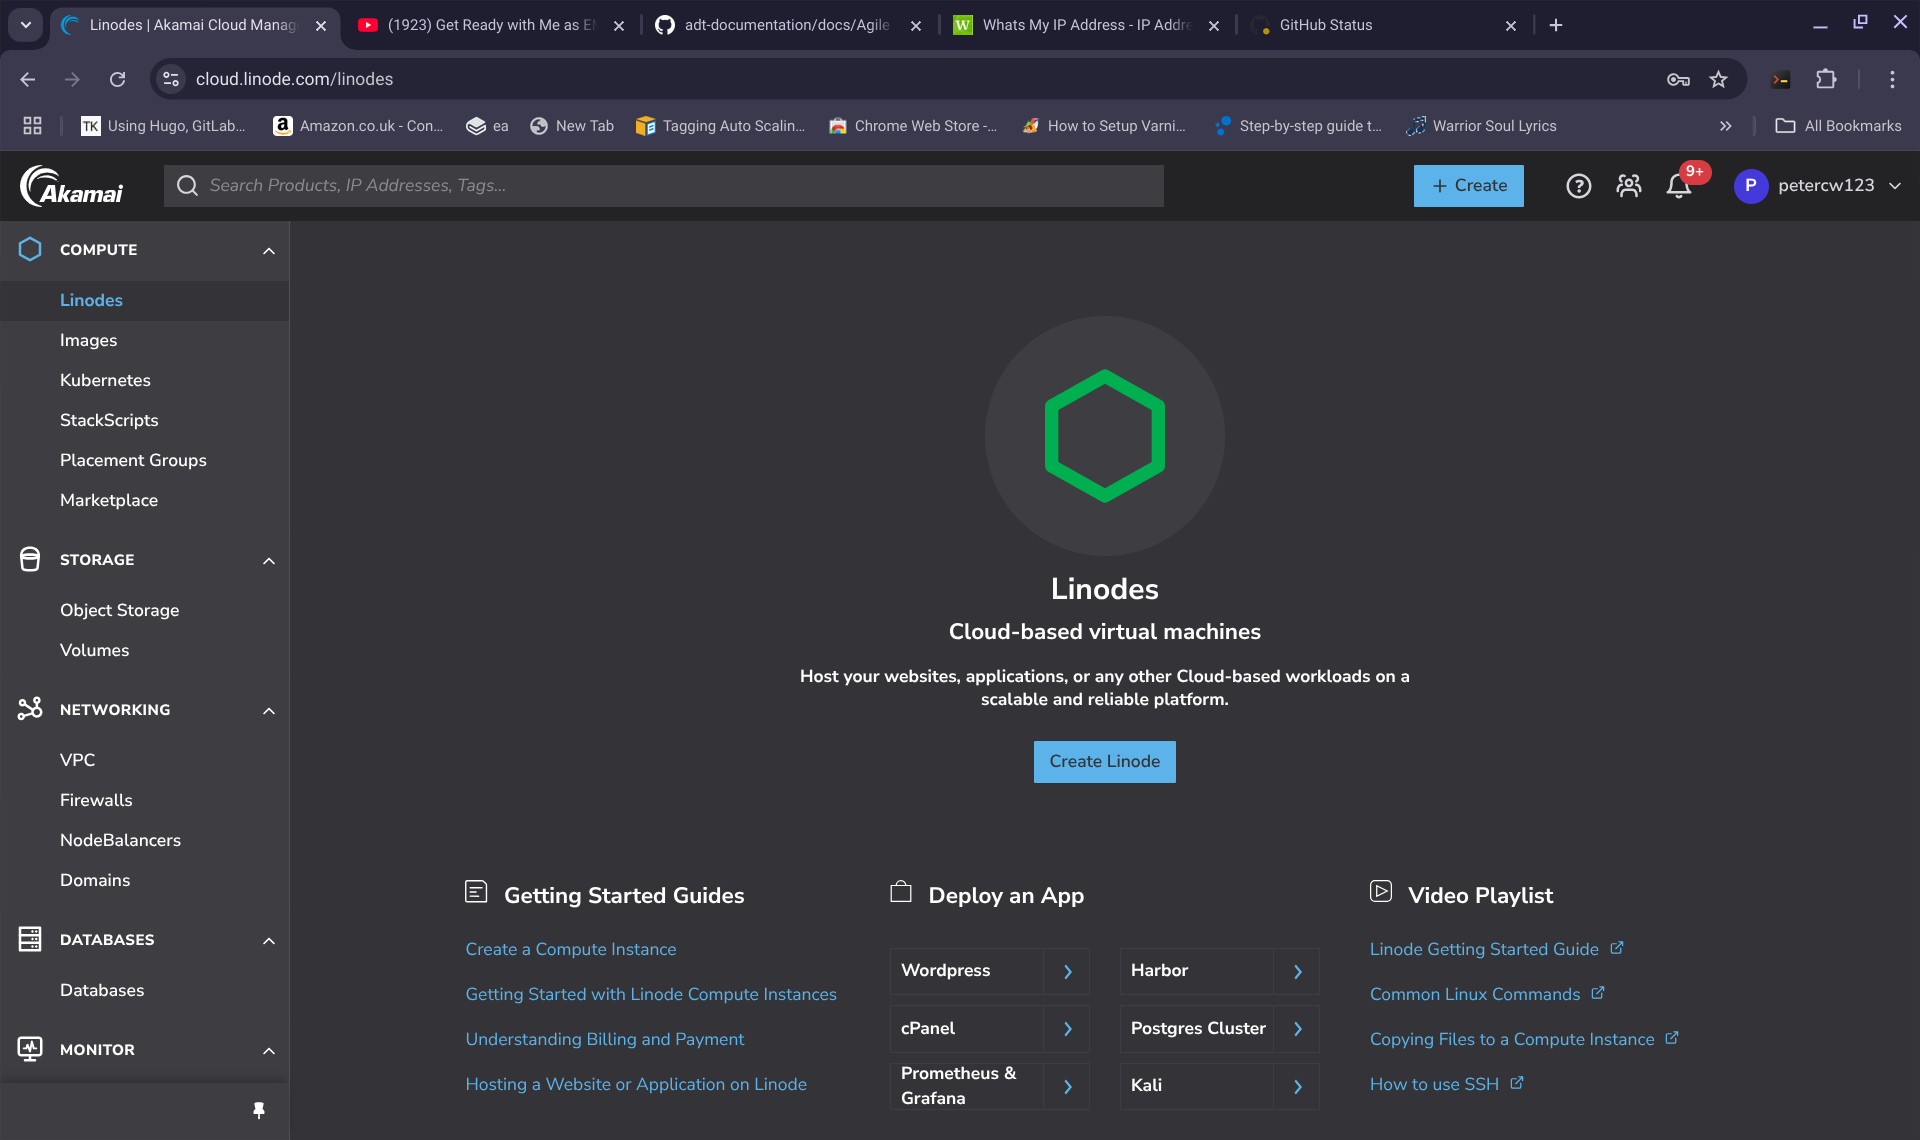Reload the page with refresh icon

118,79
